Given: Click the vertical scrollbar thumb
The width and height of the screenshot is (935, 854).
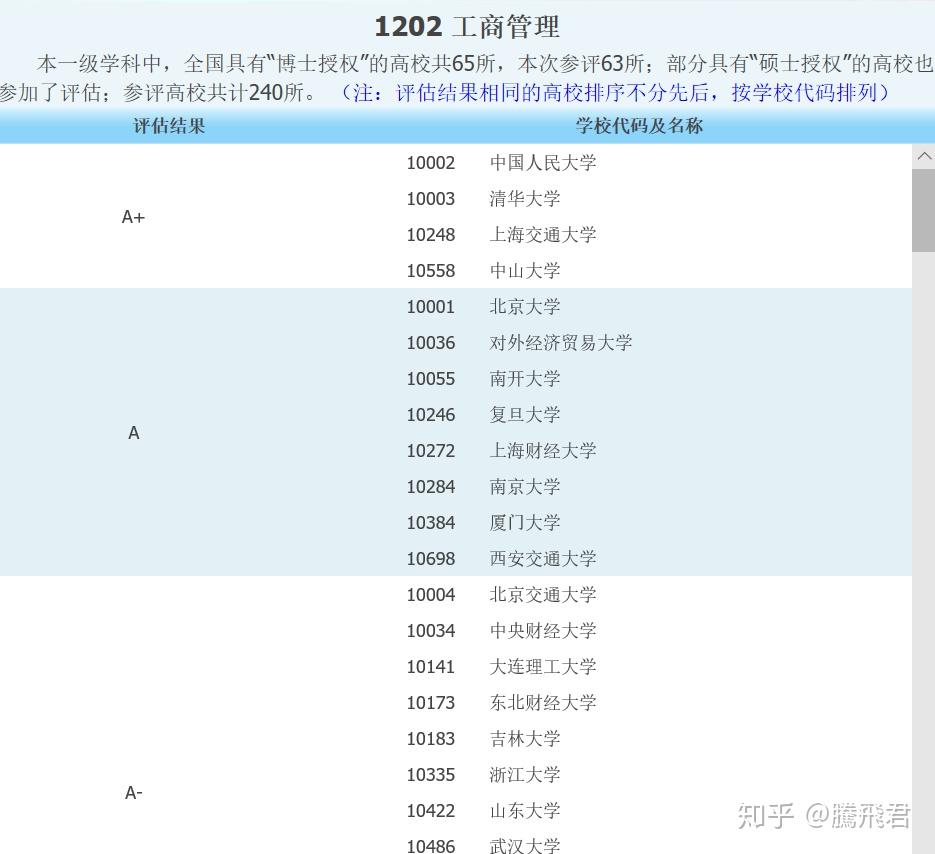Looking at the screenshot, I should click(x=924, y=210).
